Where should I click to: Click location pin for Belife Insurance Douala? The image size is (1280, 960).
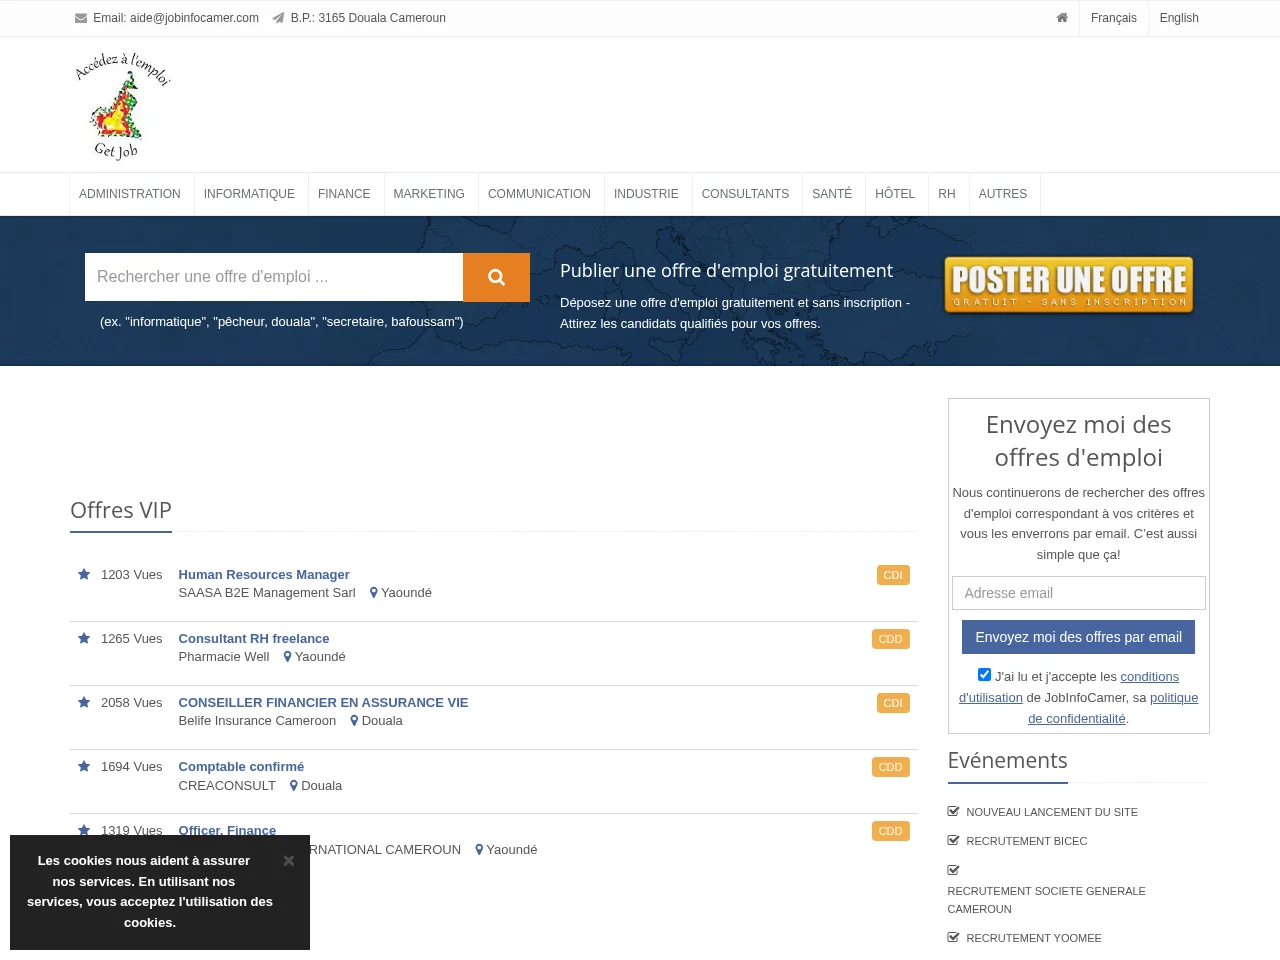pyautogui.click(x=354, y=721)
